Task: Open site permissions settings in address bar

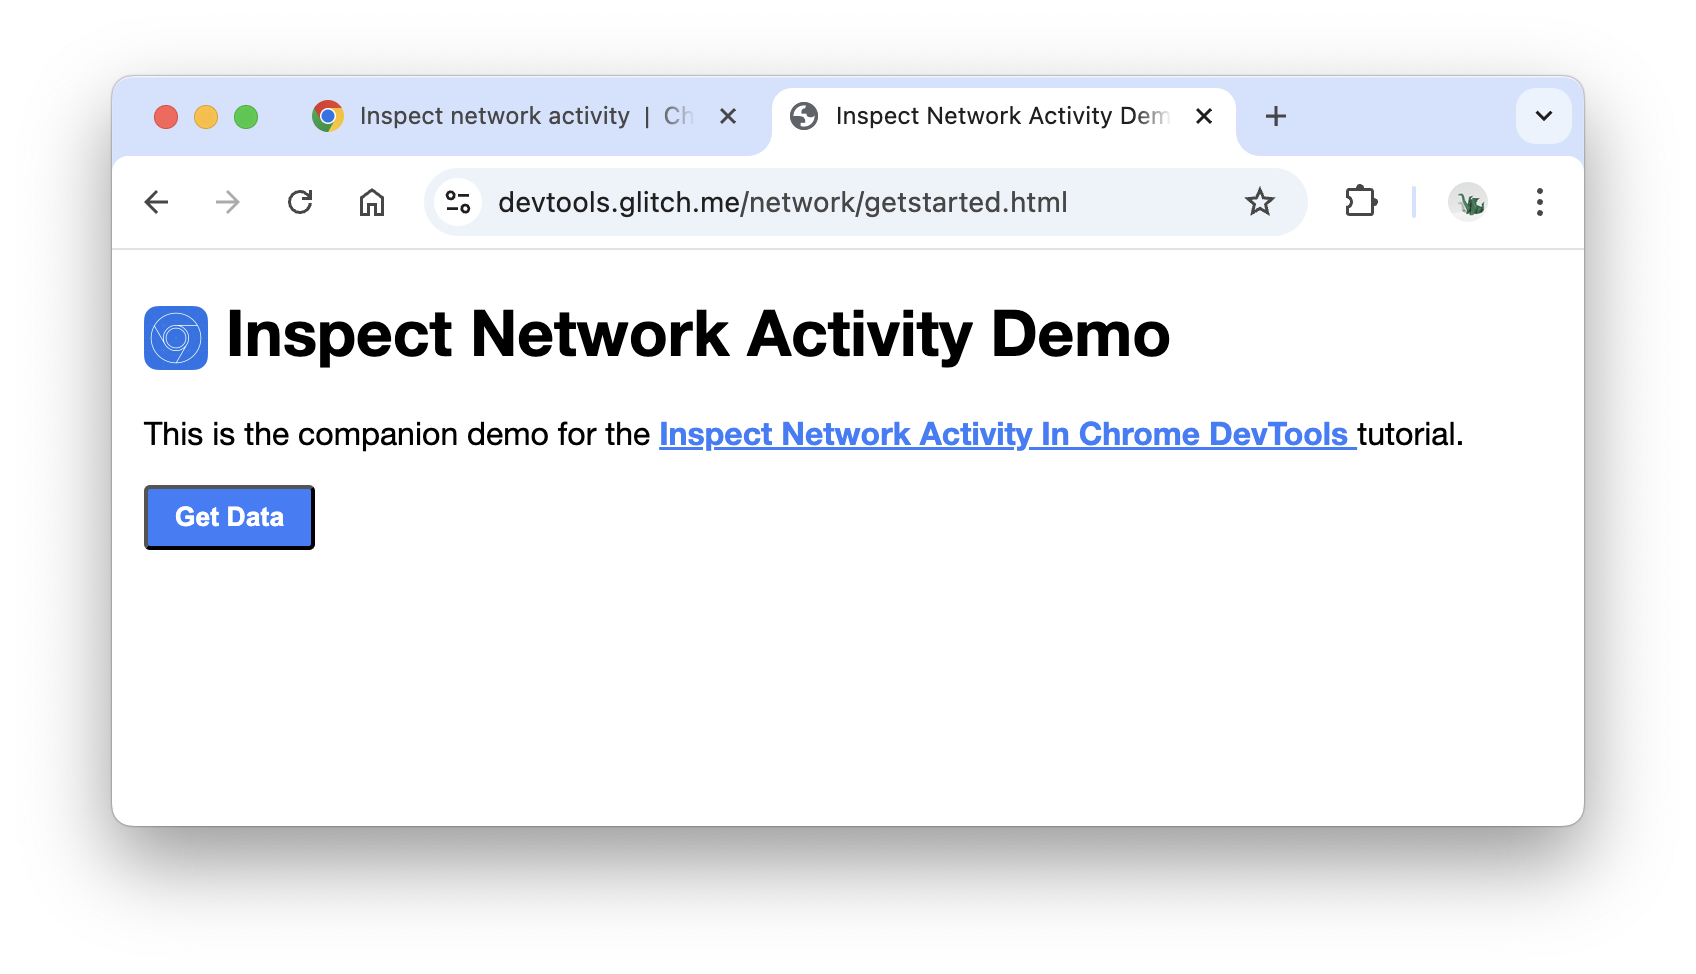Action: point(458,202)
